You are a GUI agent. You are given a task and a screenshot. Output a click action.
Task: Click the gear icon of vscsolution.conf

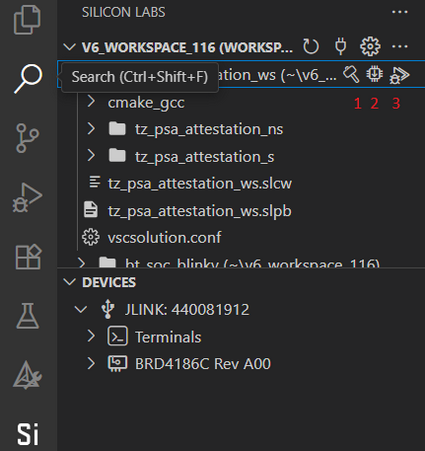click(x=91, y=237)
